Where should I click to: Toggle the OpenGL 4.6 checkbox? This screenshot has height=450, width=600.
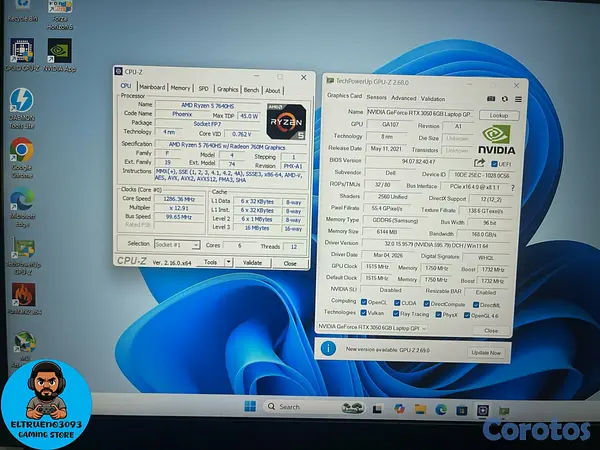coord(467,315)
